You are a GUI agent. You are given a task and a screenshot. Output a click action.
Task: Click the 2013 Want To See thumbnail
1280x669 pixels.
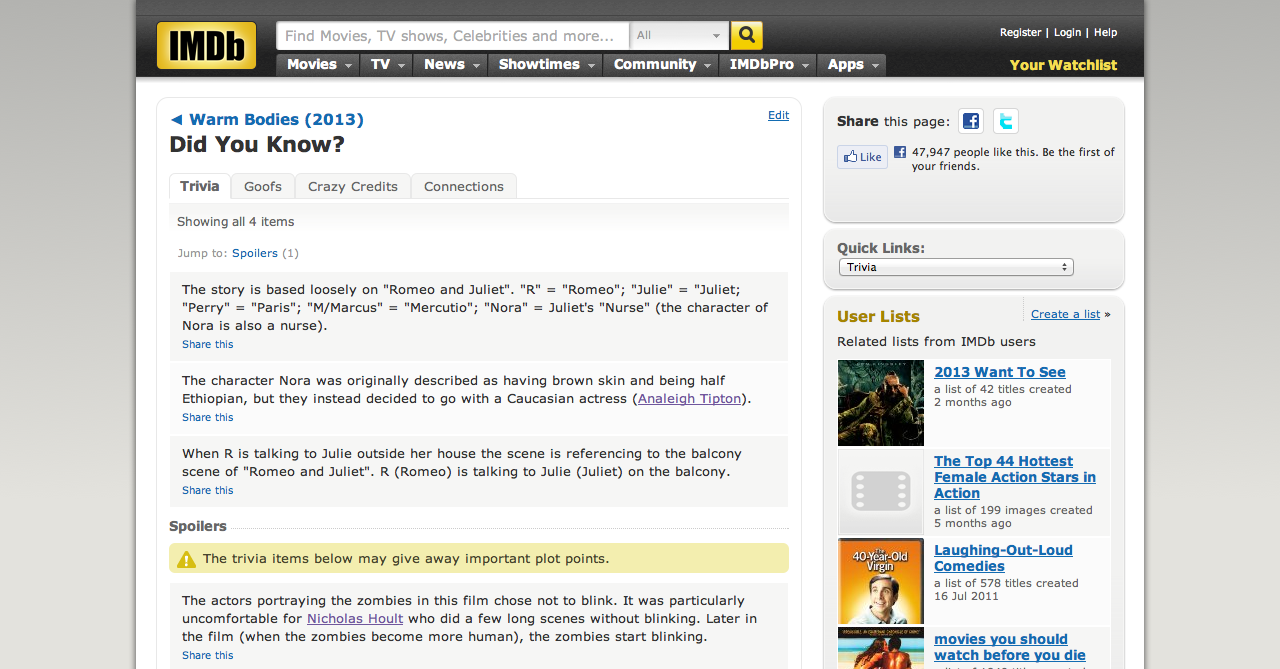tap(881, 403)
